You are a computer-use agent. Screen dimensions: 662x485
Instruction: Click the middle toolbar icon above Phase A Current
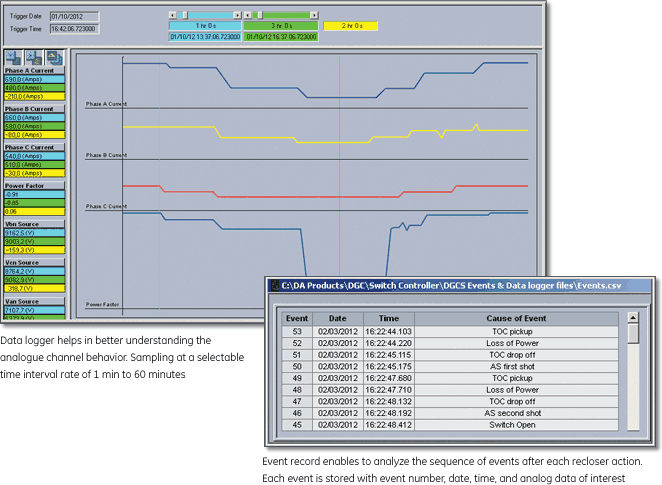[x=34, y=58]
